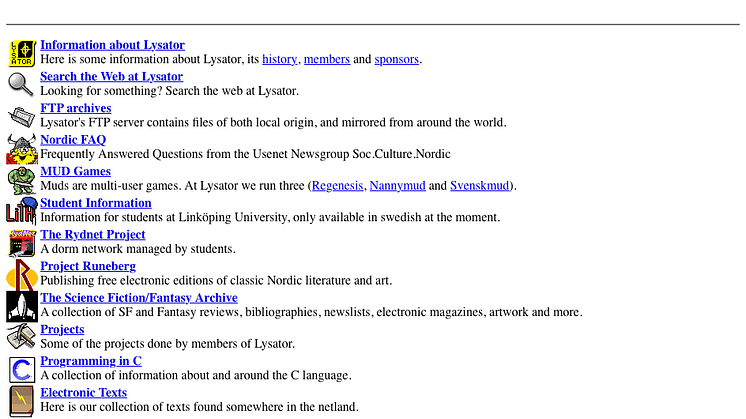The image size is (746, 419).
Task: Click the green troll MUD Games icon
Action: (22, 180)
